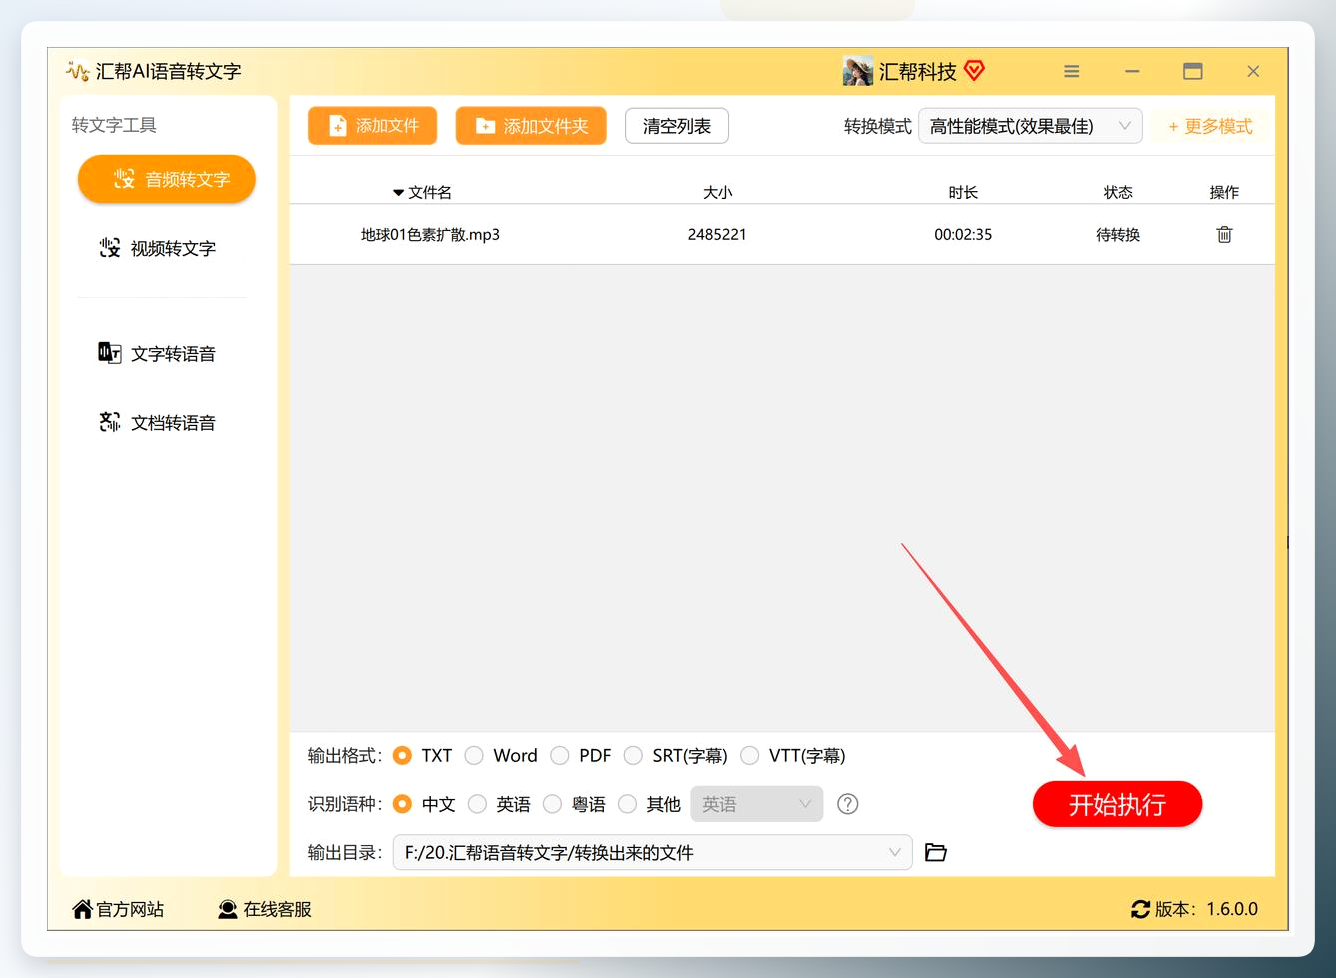The width and height of the screenshot is (1336, 978).
Task: Switch to 文档转语音 tool
Action: 158,422
